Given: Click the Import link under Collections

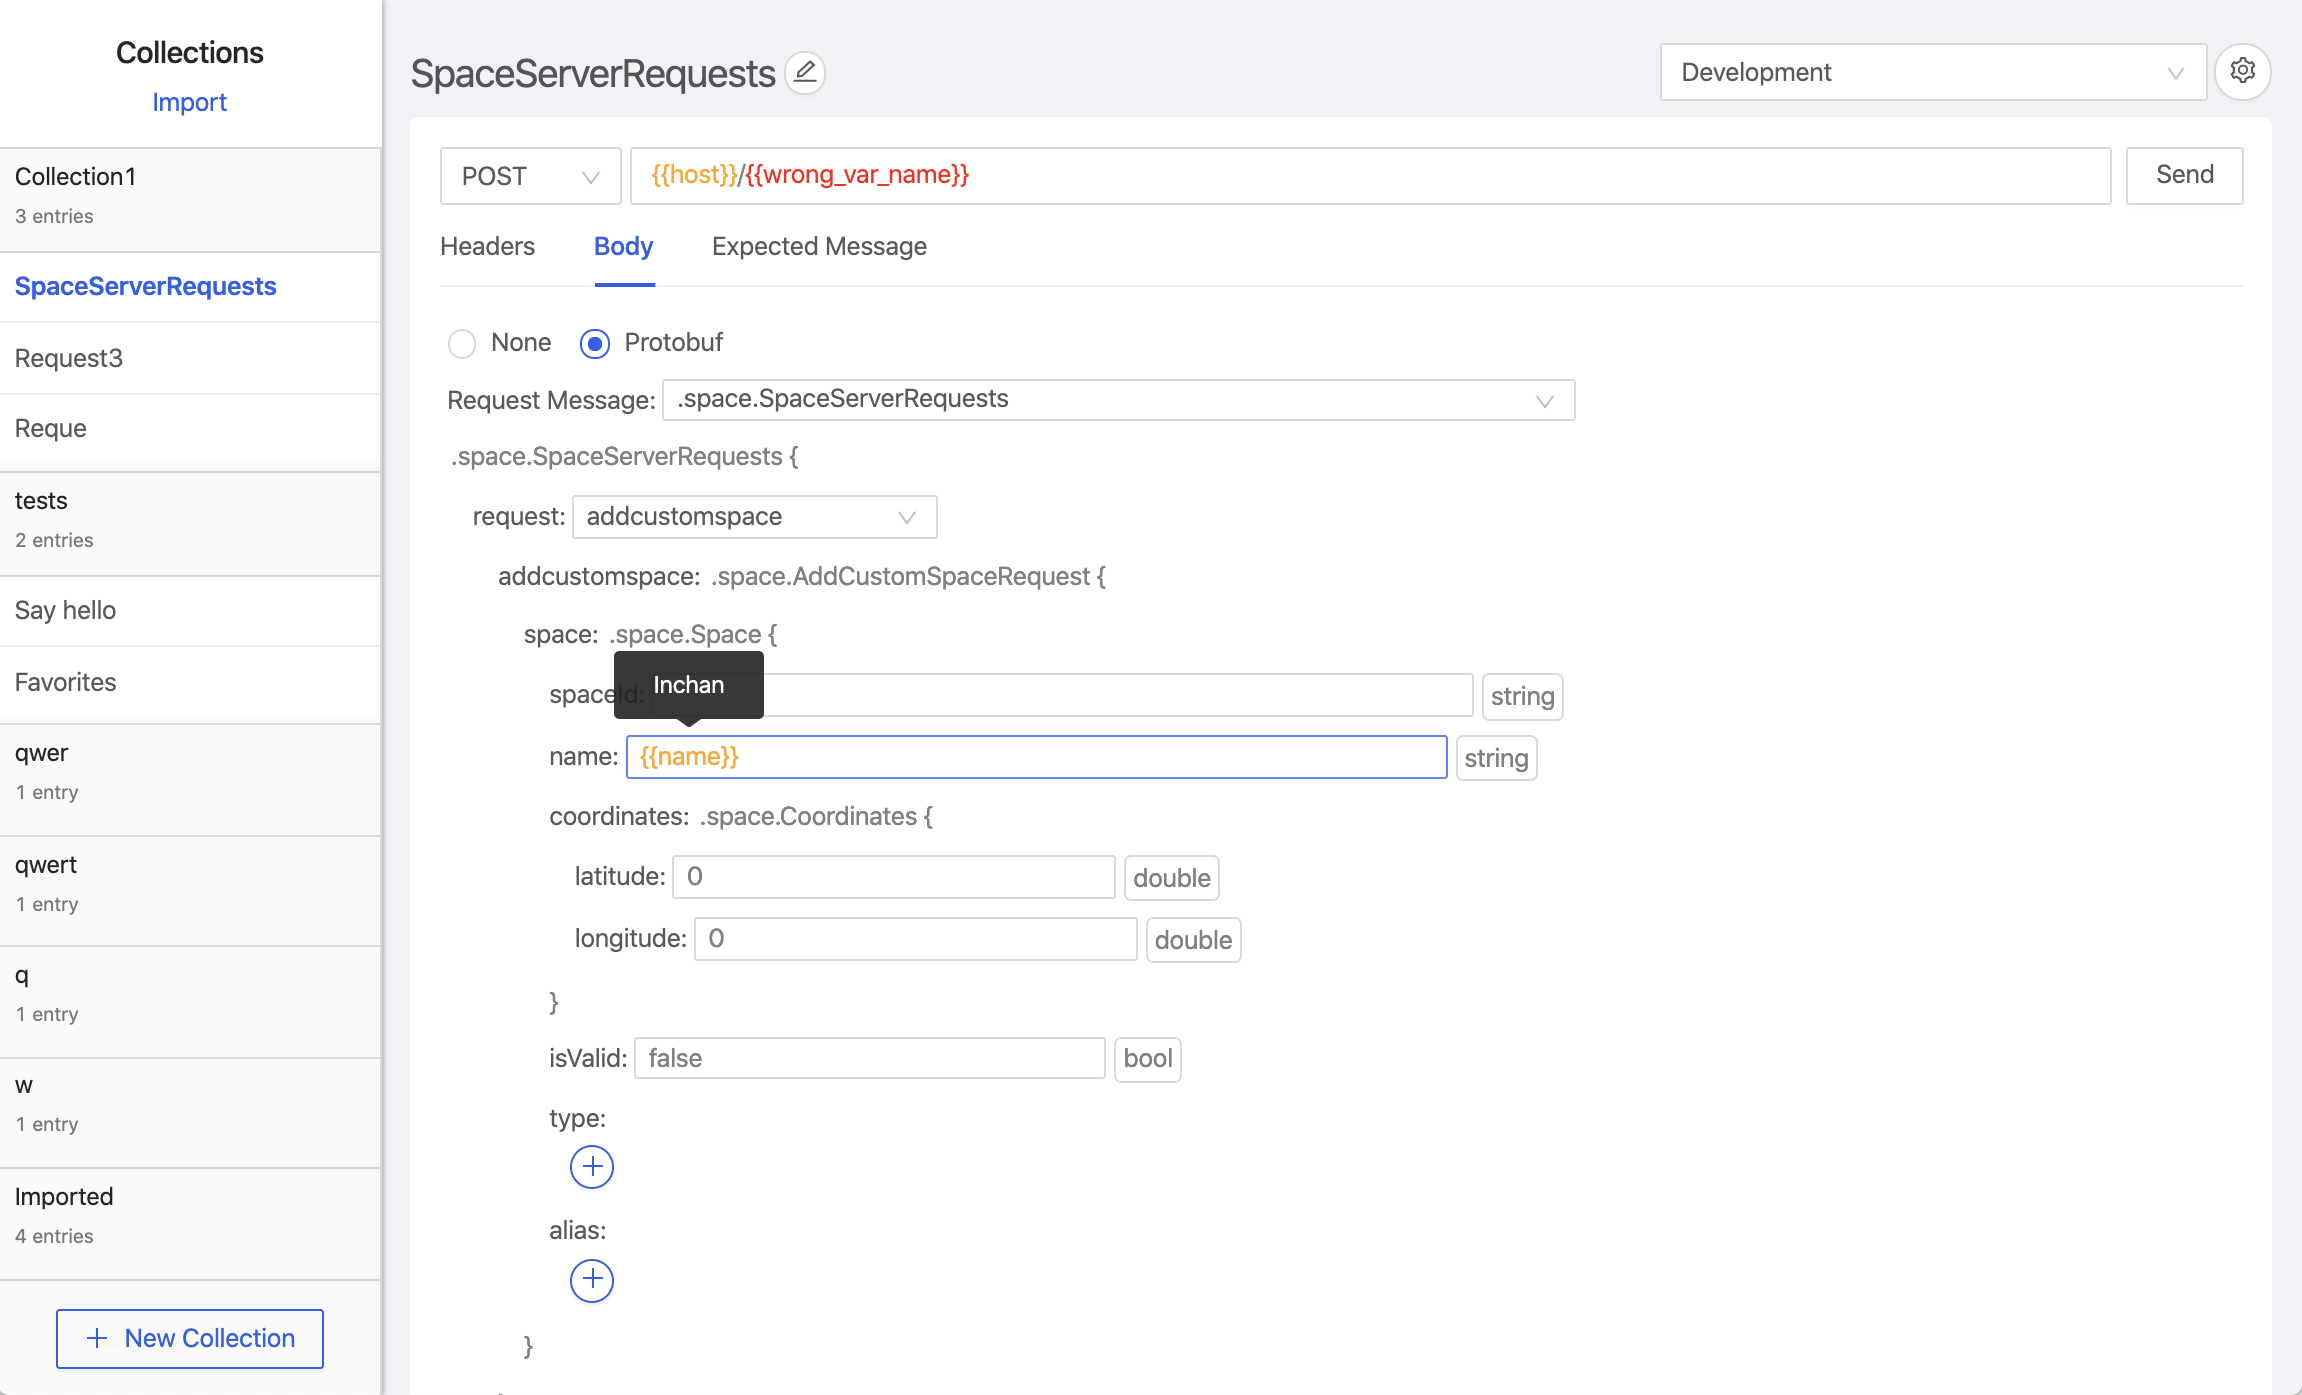Looking at the screenshot, I should [189, 103].
